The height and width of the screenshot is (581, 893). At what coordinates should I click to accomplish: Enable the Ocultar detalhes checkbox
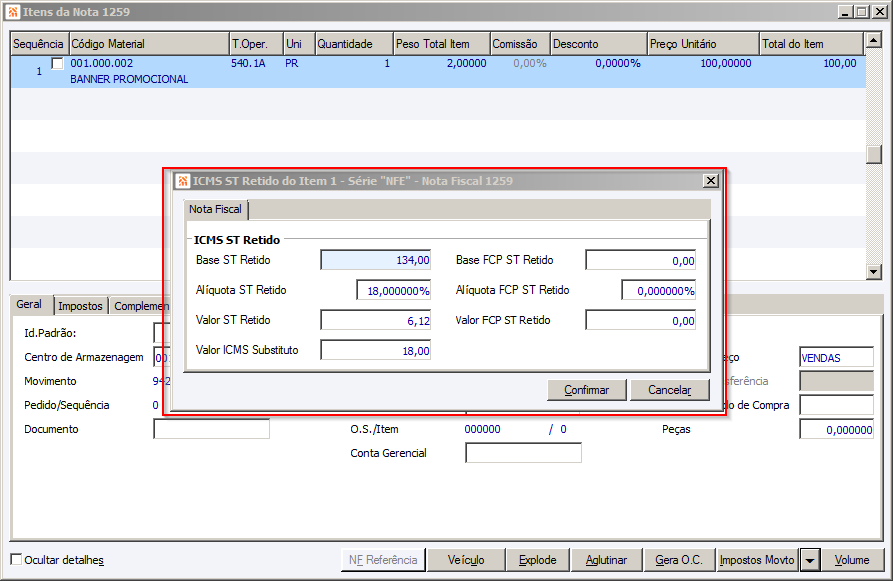17,559
